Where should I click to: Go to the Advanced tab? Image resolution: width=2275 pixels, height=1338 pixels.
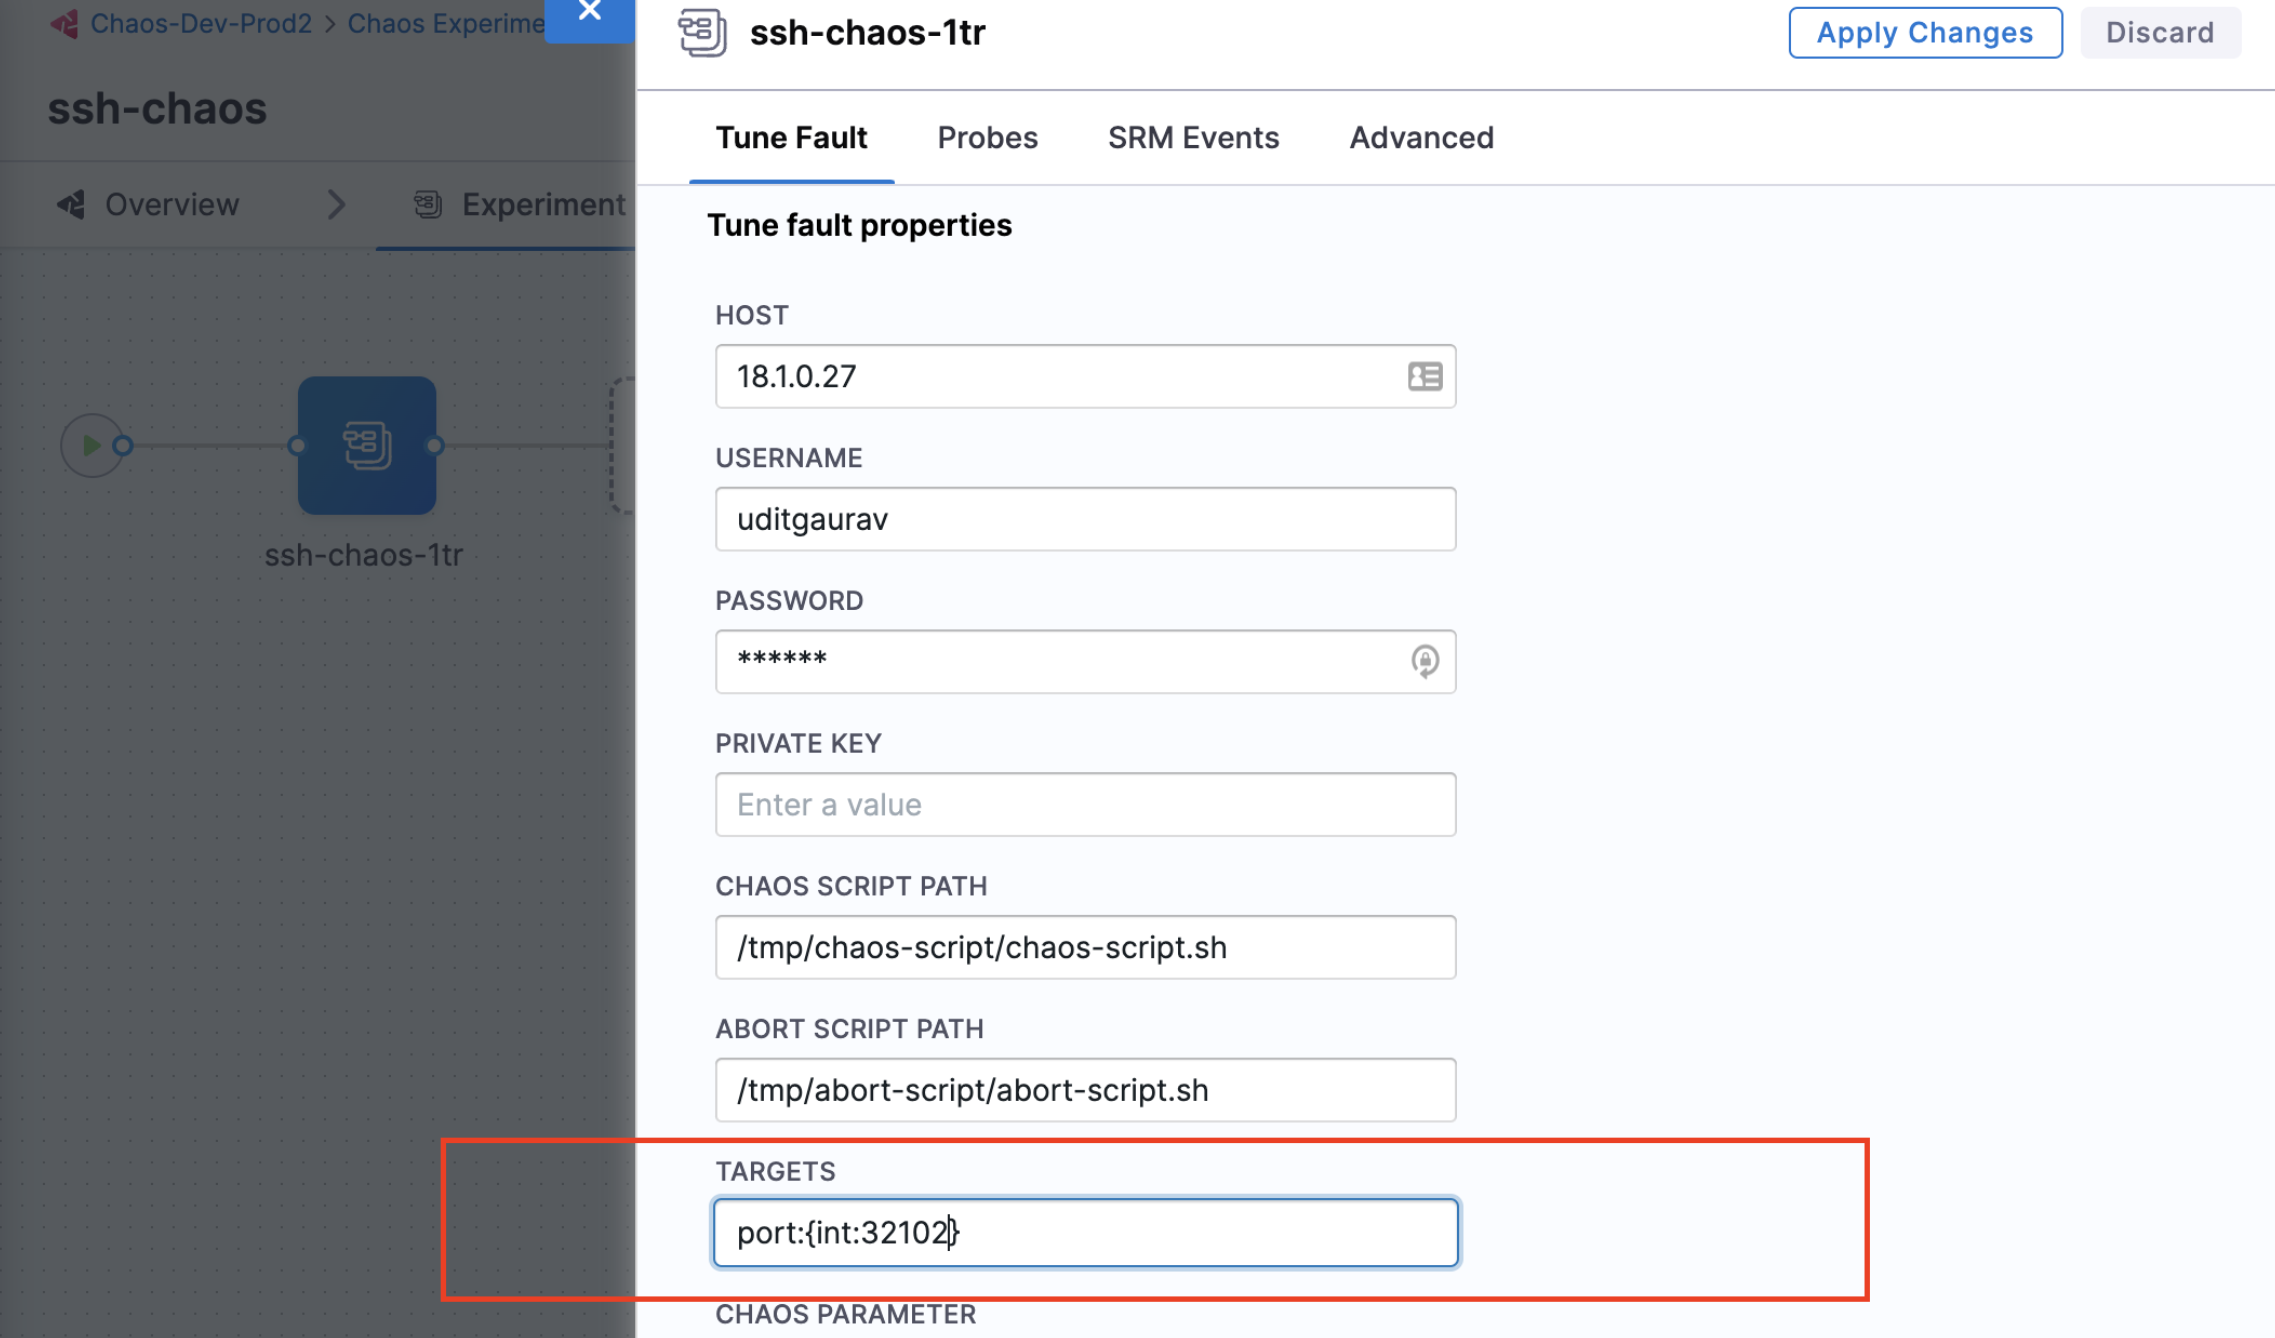coord(1421,138)
